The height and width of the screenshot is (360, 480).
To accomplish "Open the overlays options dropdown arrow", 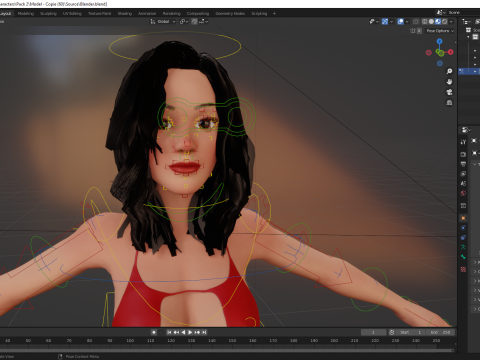I will 407,21.
